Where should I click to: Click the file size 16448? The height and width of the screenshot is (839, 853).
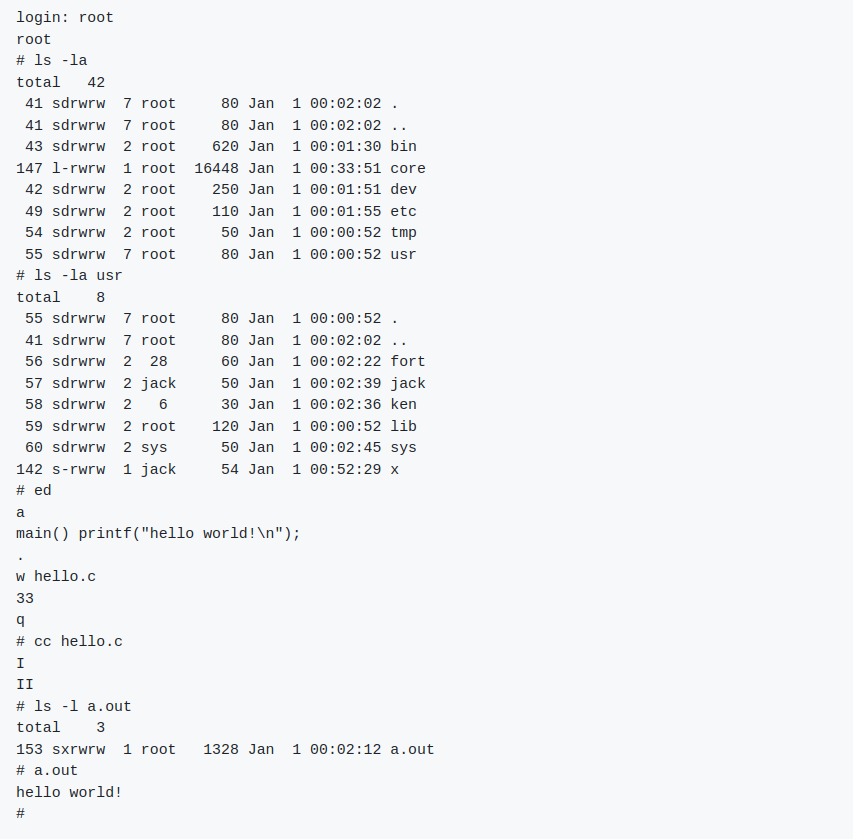(x=216, y=168)
